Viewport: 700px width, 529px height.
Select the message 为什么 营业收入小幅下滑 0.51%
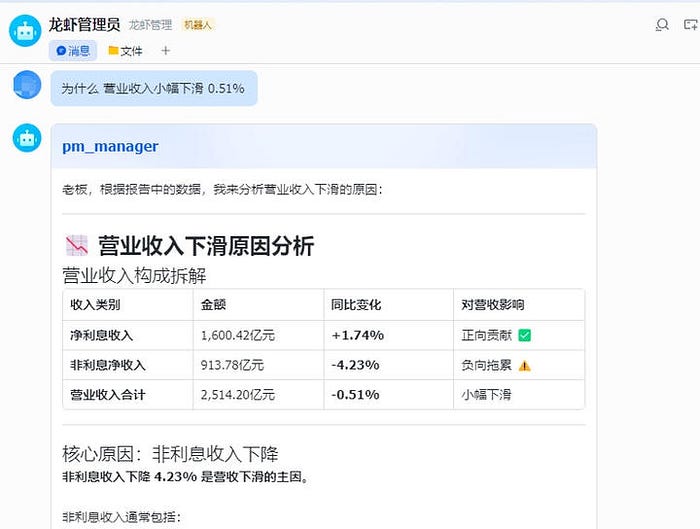coord(154,88)
